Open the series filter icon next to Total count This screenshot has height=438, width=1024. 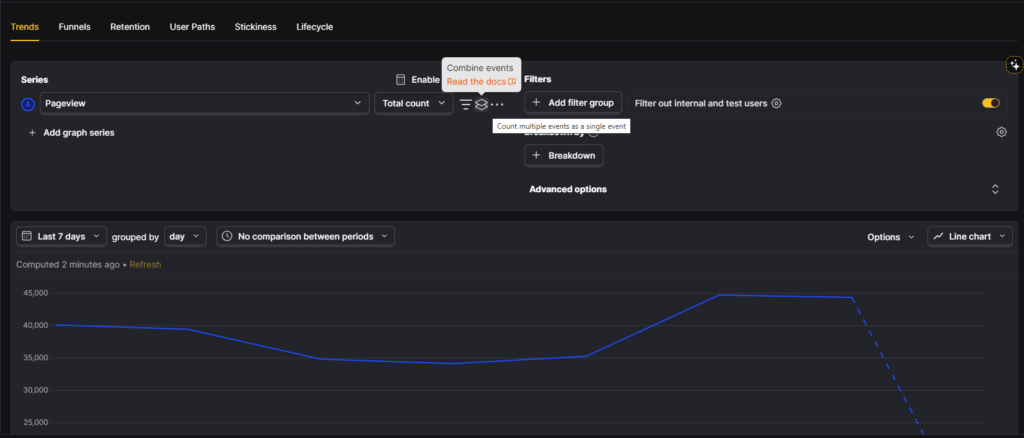(465, 104)
